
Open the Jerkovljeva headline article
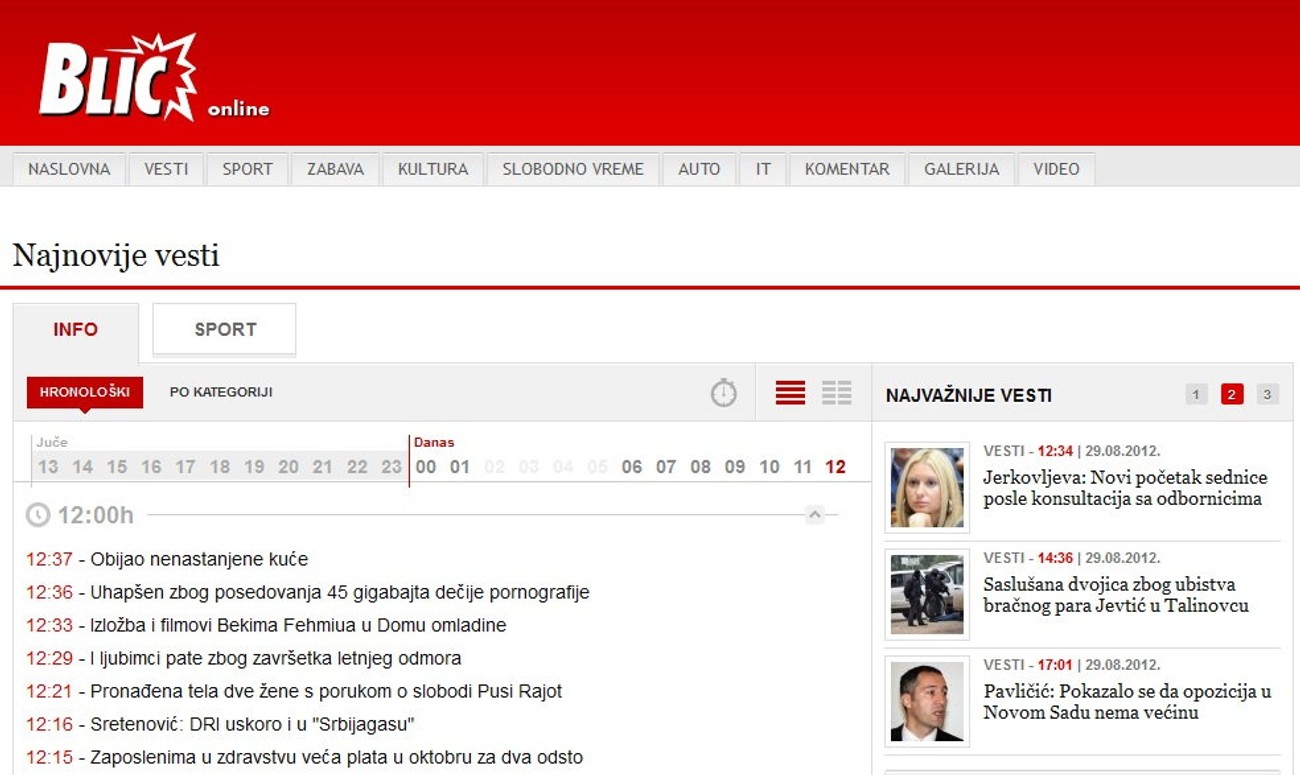coord(1122,488)
